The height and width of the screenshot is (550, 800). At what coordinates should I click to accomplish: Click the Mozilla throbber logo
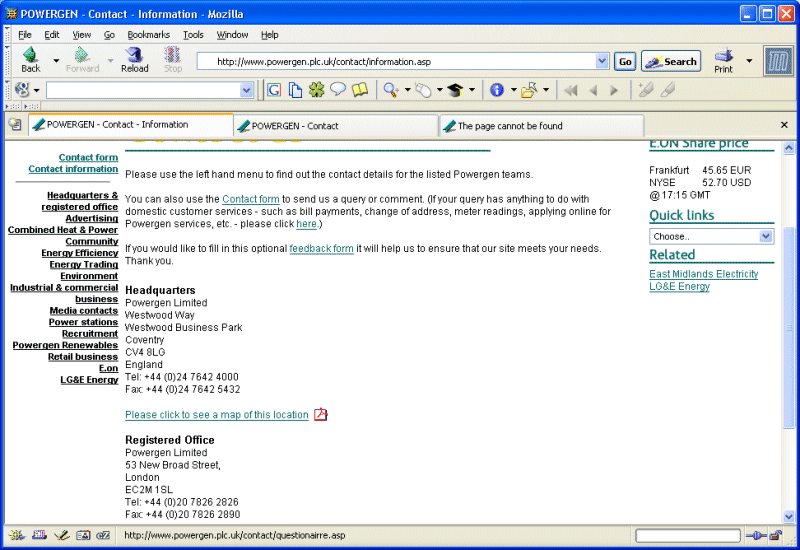pyautogui.click(x=779, y=61)
